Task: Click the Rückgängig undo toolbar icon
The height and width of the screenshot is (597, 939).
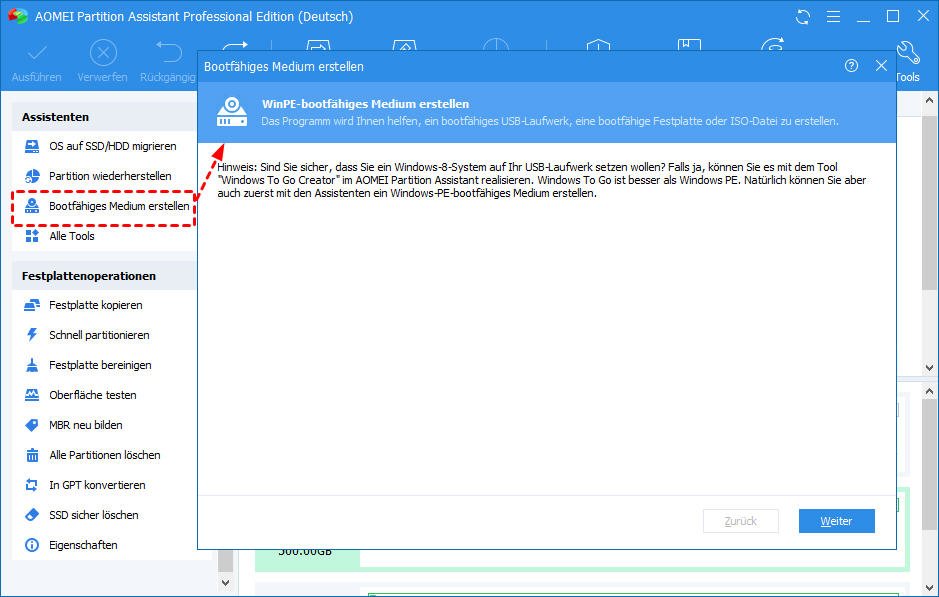Action: pyautogui.click(x=168, y=52)
